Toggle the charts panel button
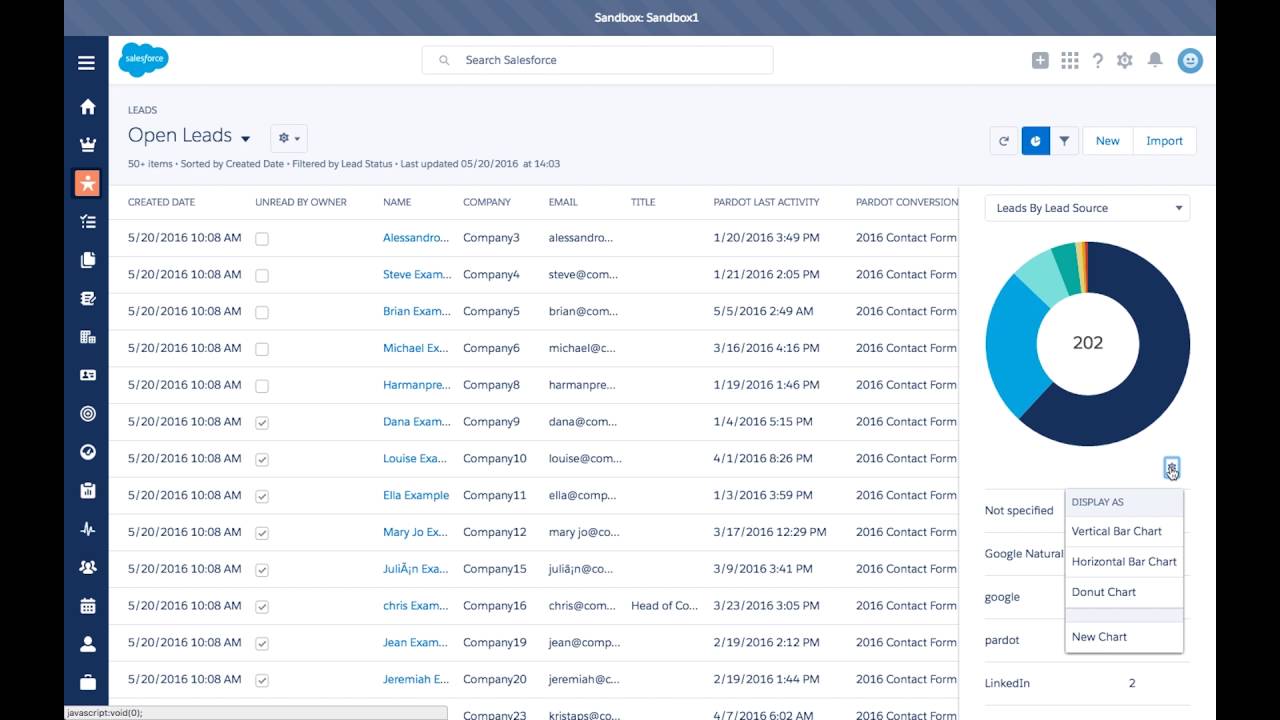Viewport: 1280px width, 720px height. [1035, 141]
